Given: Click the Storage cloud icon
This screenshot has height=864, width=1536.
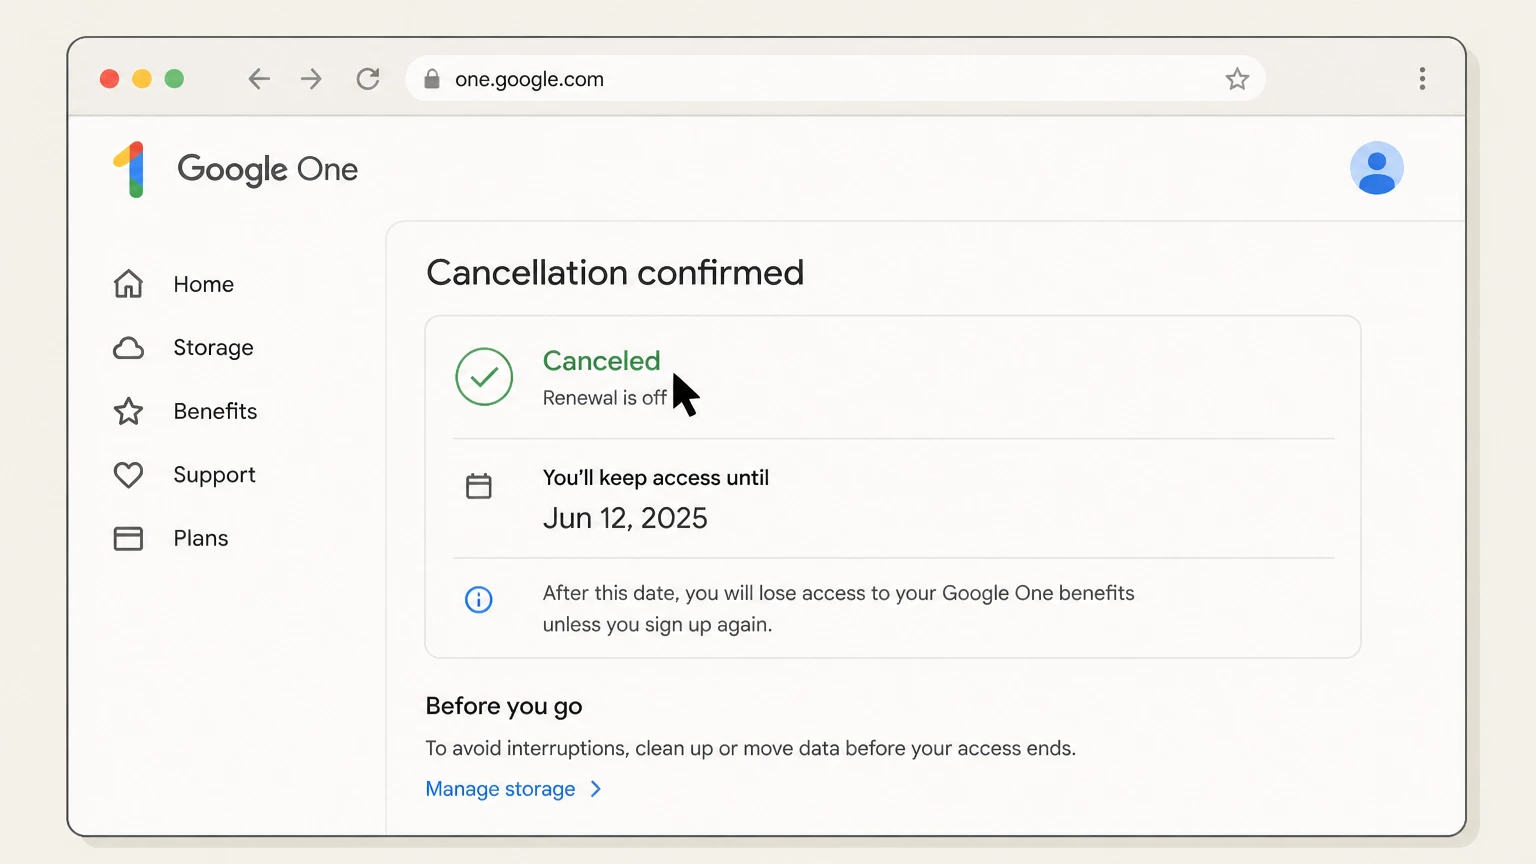Looking at the screenshot, I should [128, 348].
